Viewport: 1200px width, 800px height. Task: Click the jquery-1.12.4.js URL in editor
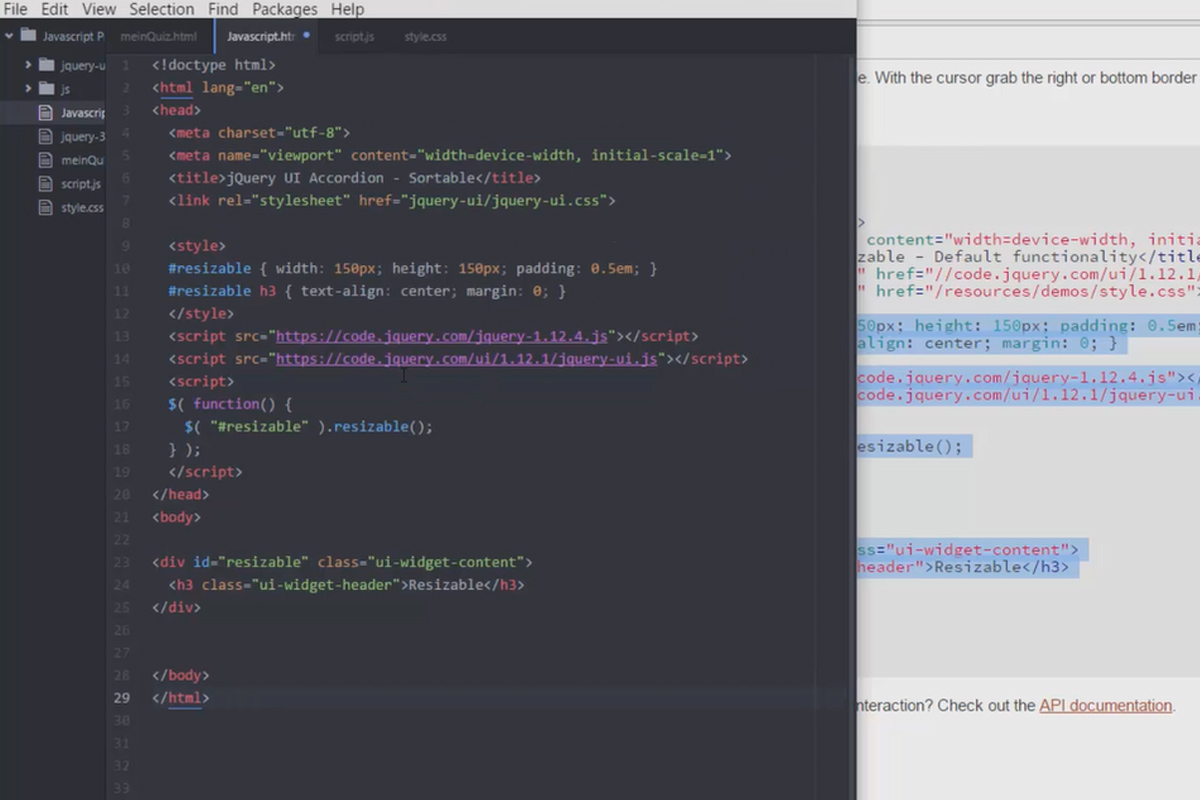tap(442, 336)
